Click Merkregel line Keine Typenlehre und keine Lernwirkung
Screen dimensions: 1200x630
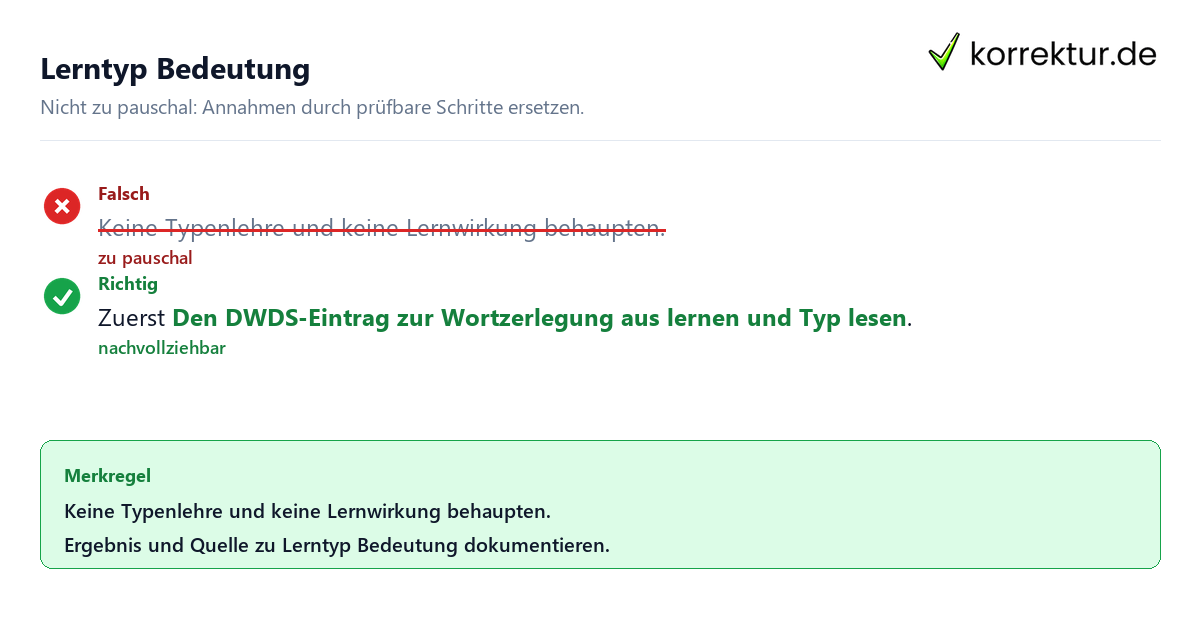308,511
